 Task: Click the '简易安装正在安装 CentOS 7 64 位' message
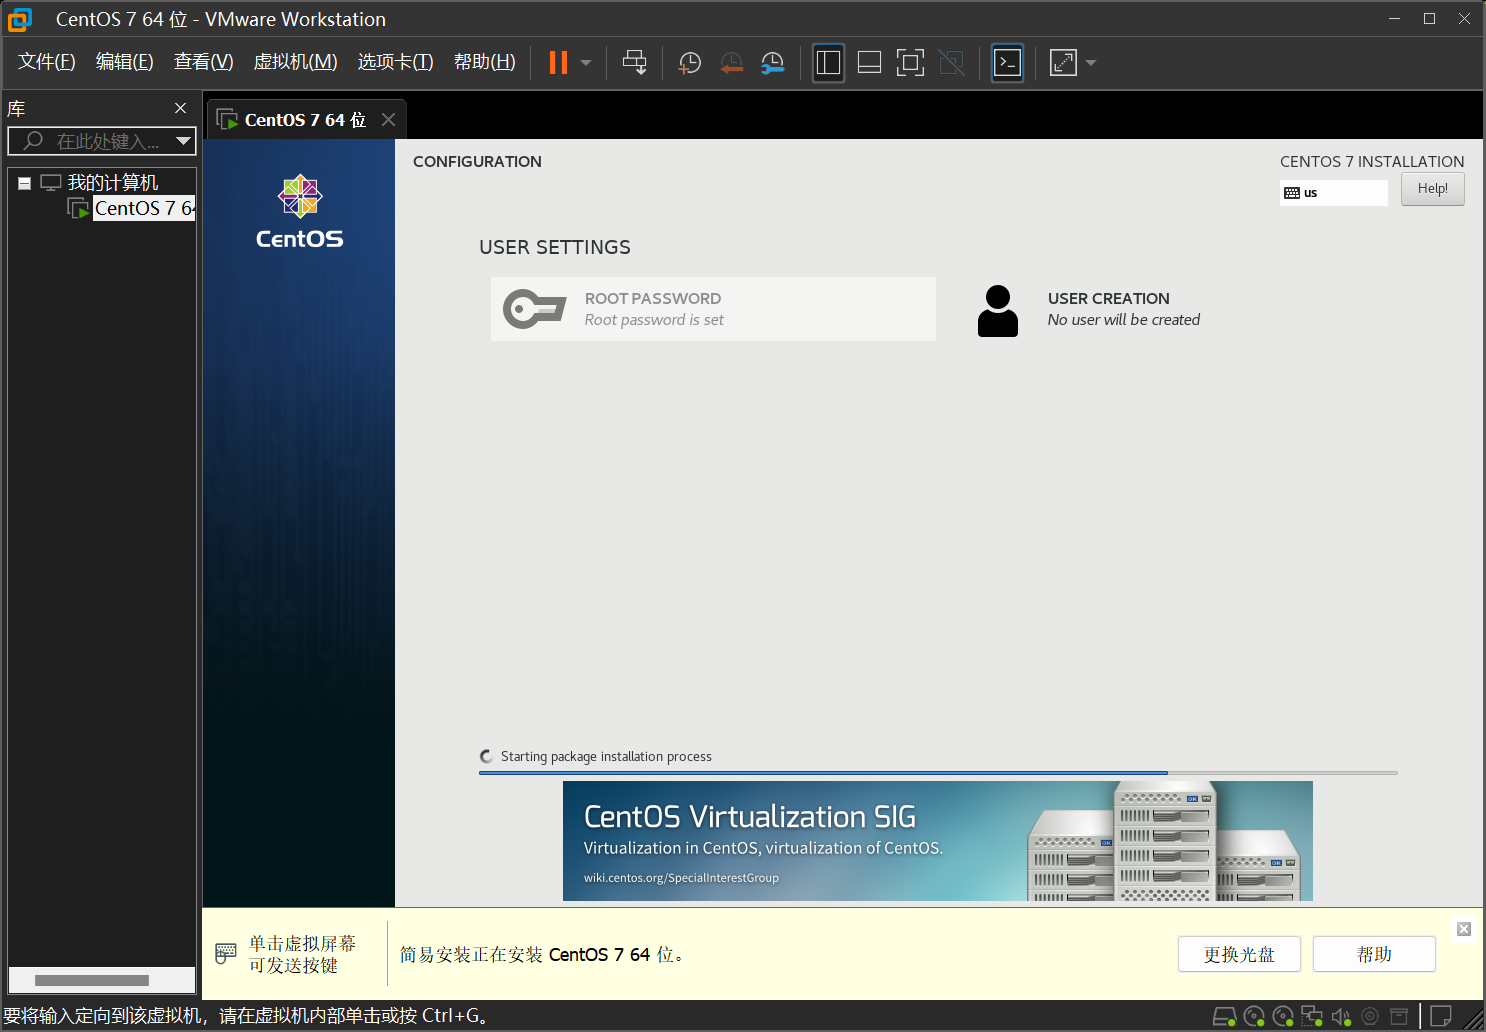(x=542, y=955)
